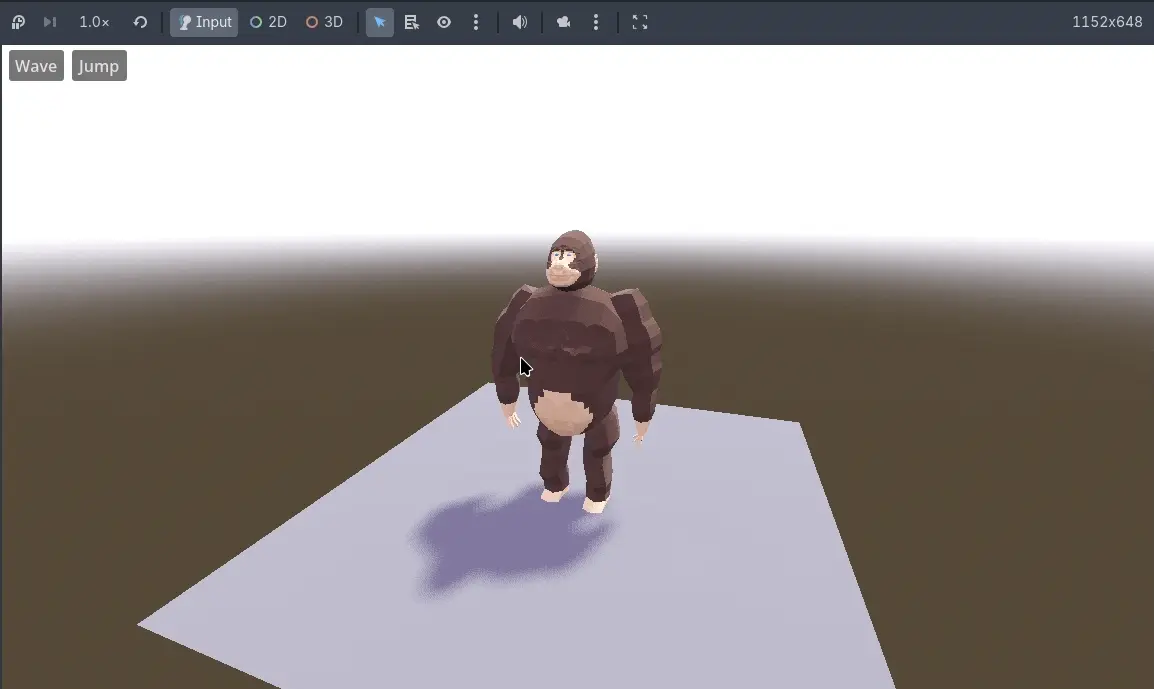This screenshot has height=689, width=1154.
Task: Suspend the running game with the pause icon
Action: point(17,22)
